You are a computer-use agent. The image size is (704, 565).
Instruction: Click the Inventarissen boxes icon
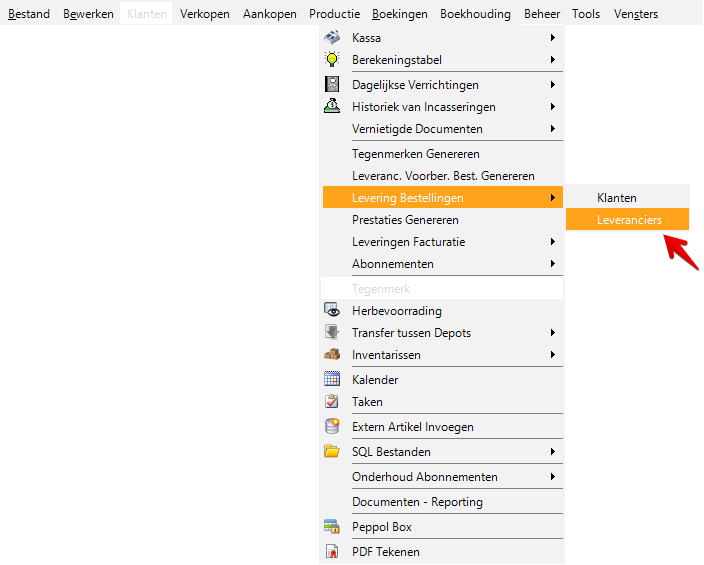click(332, 355)
